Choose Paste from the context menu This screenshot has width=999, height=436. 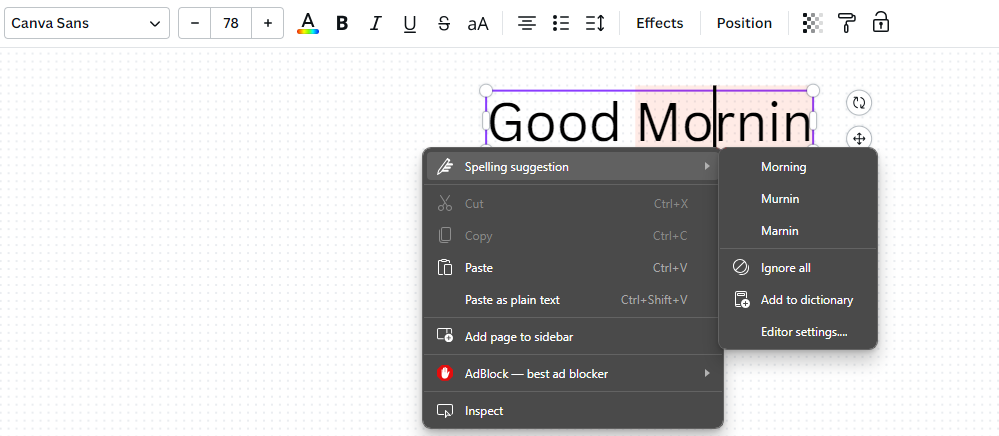(572, 268)
